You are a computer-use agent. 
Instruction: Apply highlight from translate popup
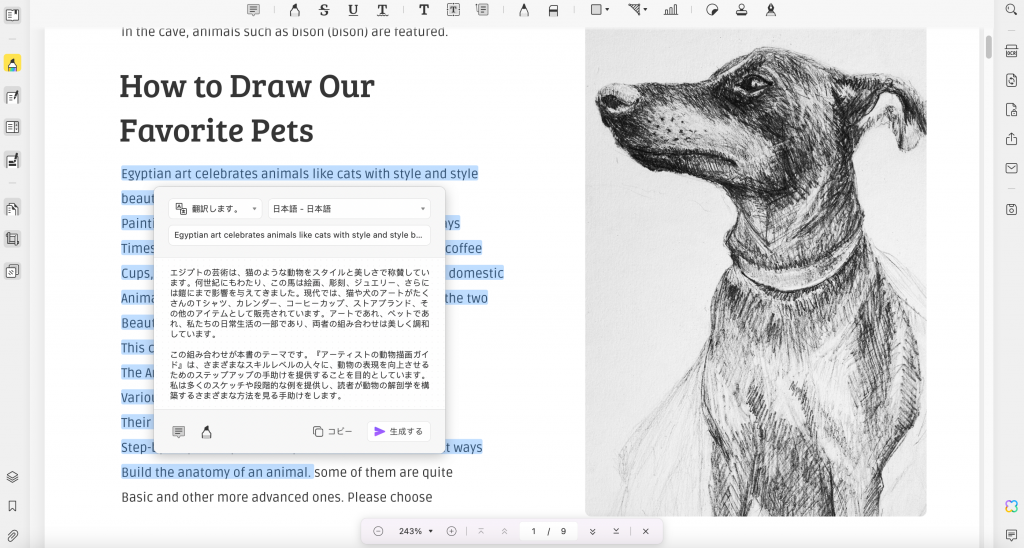click(x=206, y=432)
